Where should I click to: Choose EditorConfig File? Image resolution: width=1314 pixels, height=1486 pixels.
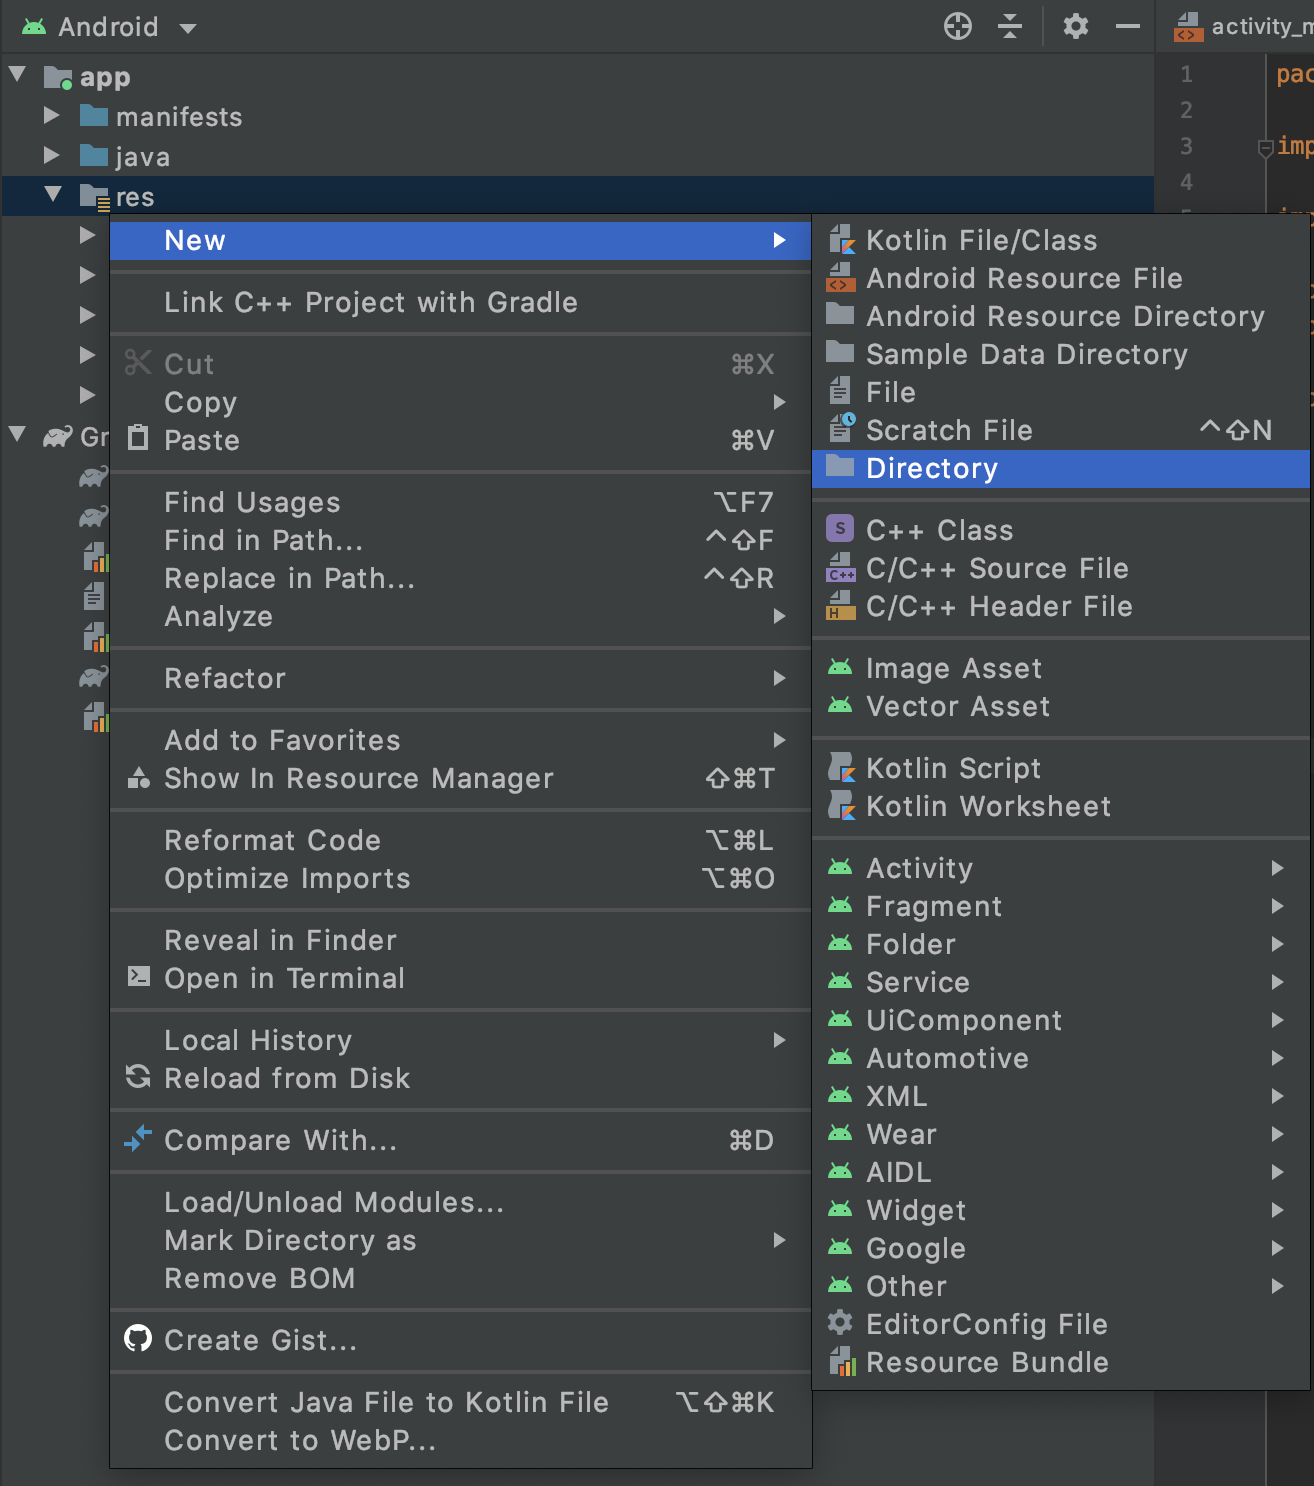tap(1061, 1325)
